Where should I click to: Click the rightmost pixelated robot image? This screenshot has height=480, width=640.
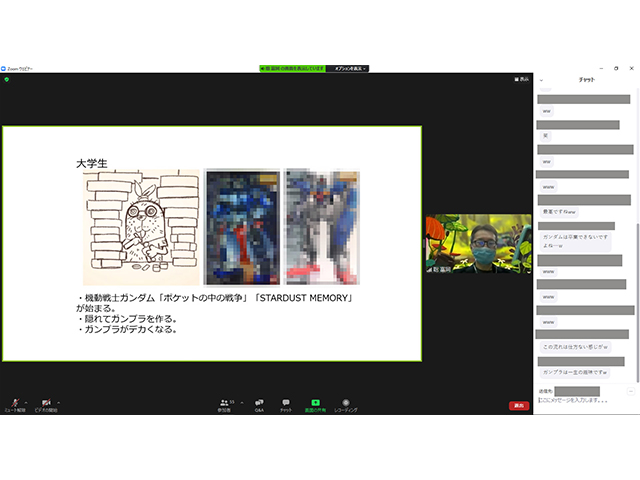click(x=322, y=227)
